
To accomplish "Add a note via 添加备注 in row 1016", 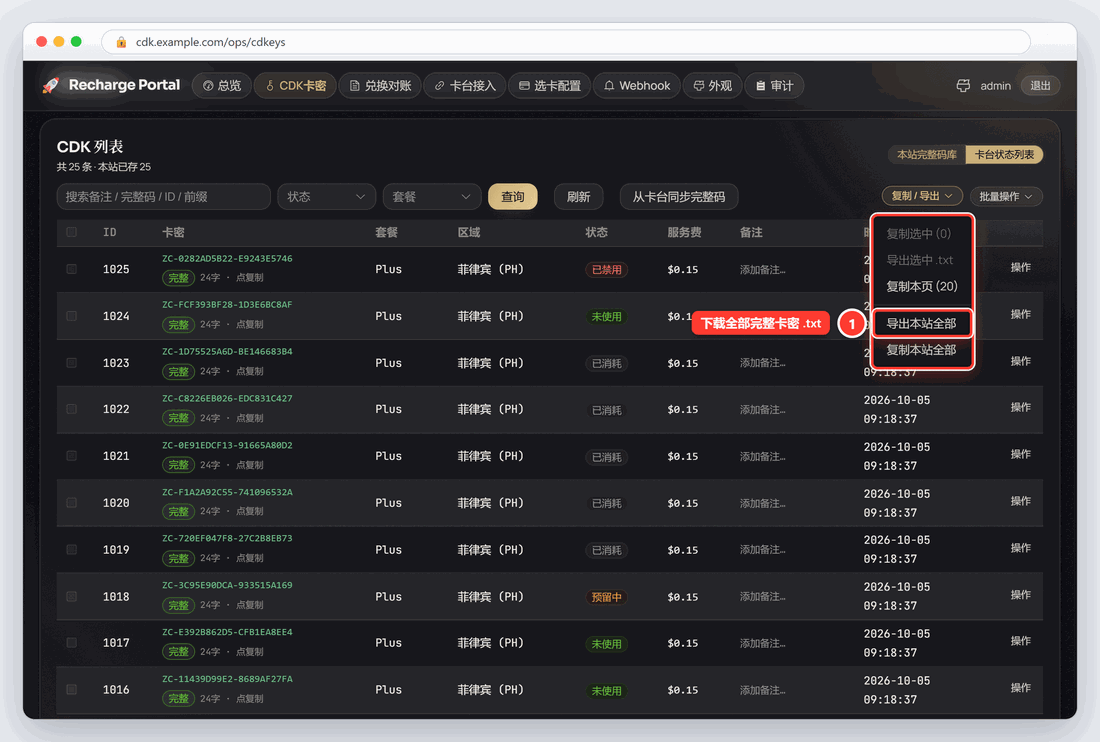I will (763, 690).
